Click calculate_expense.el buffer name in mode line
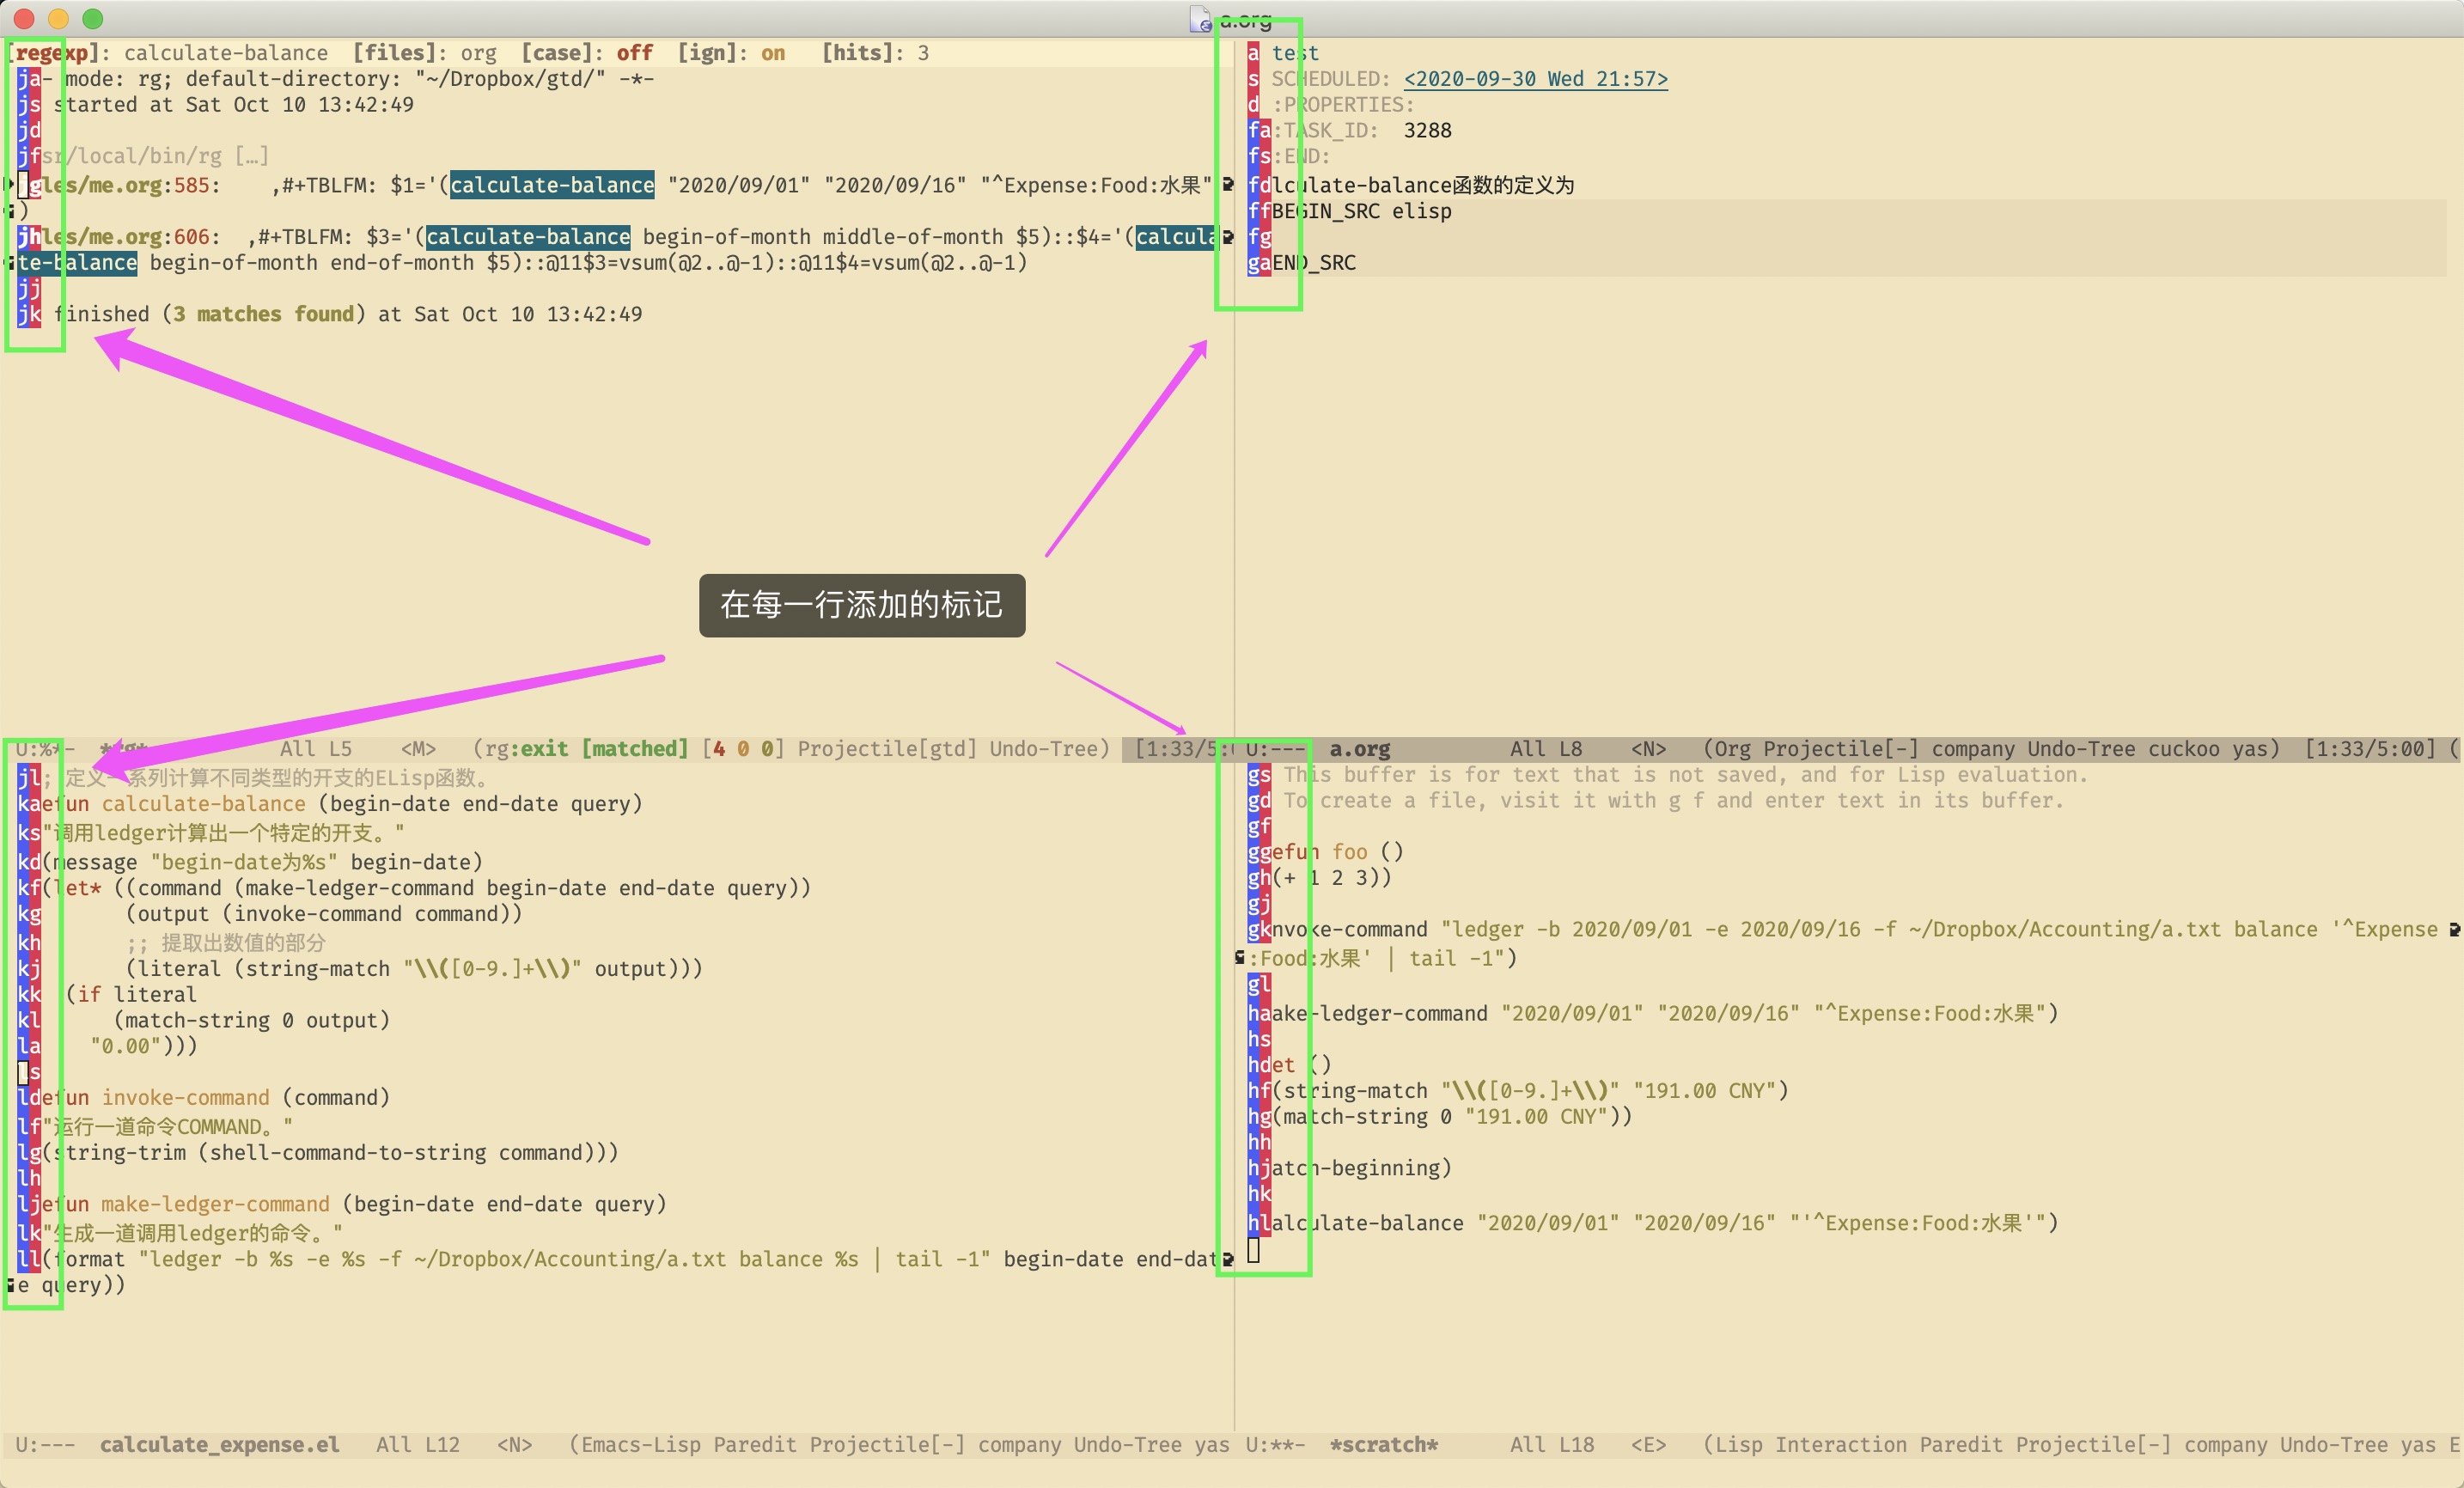The width and height of the screenshot is (2464, 1488). click(x=219, y=1444)
